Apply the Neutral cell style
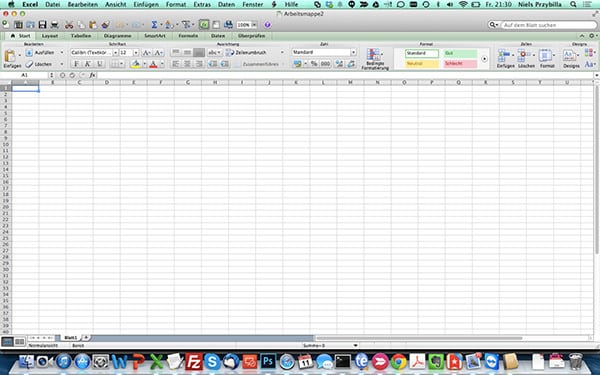This screenshot has width=600, height=375. [422, 64]
